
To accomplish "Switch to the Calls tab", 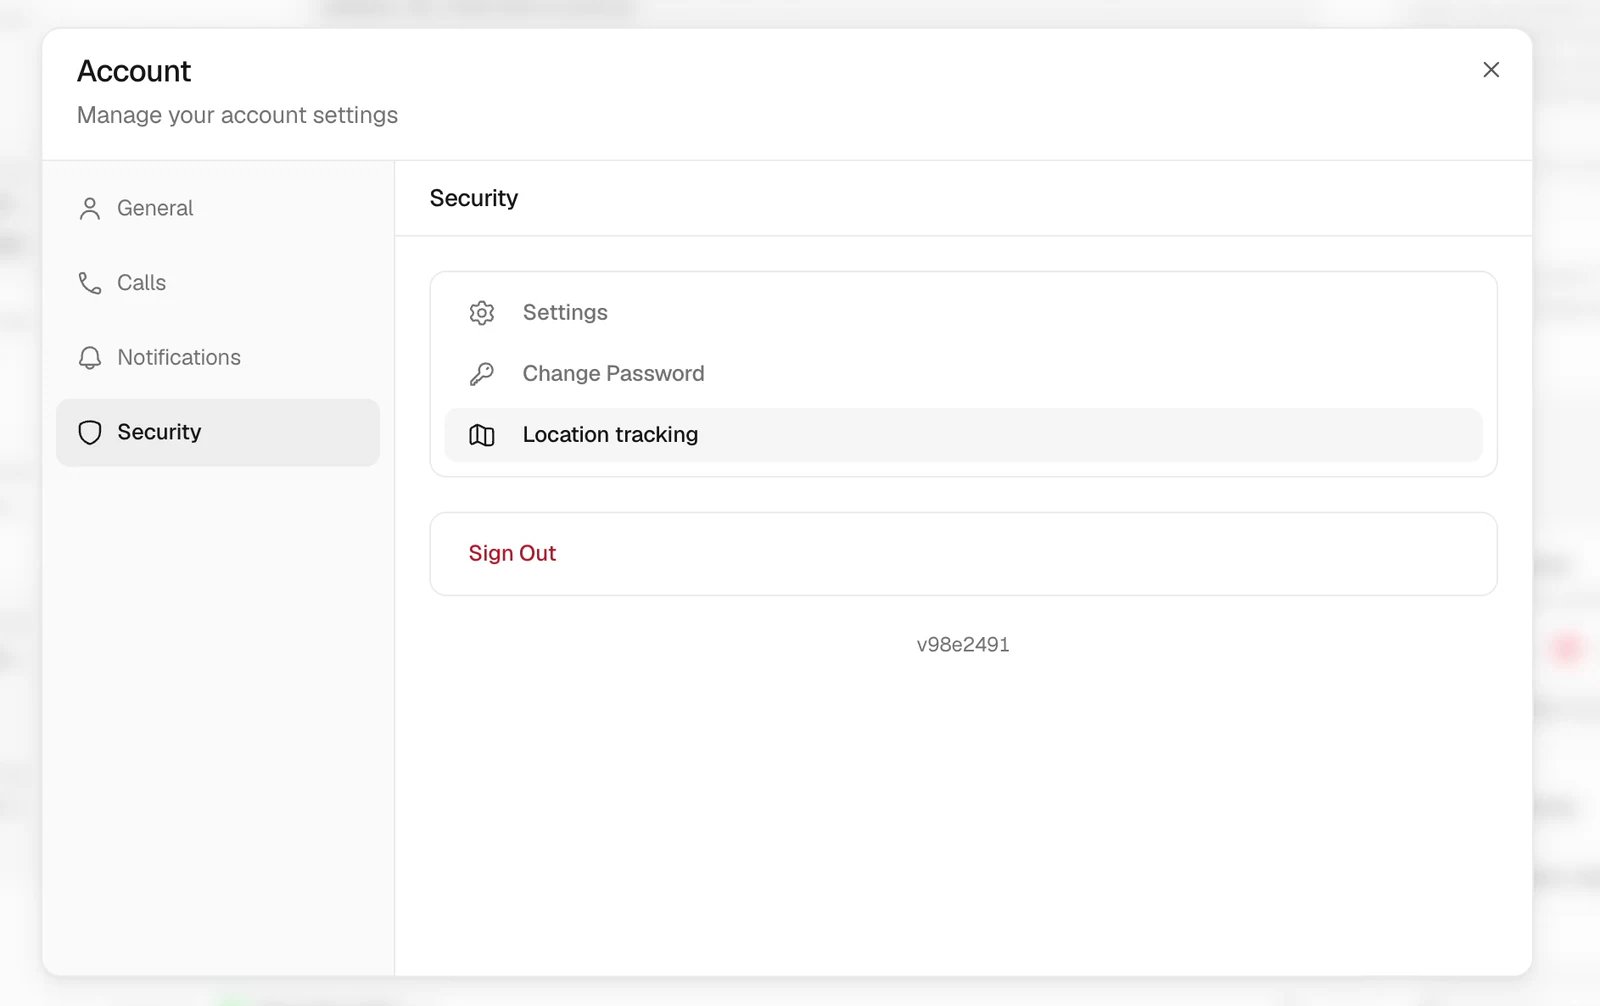I will (218, 283).
